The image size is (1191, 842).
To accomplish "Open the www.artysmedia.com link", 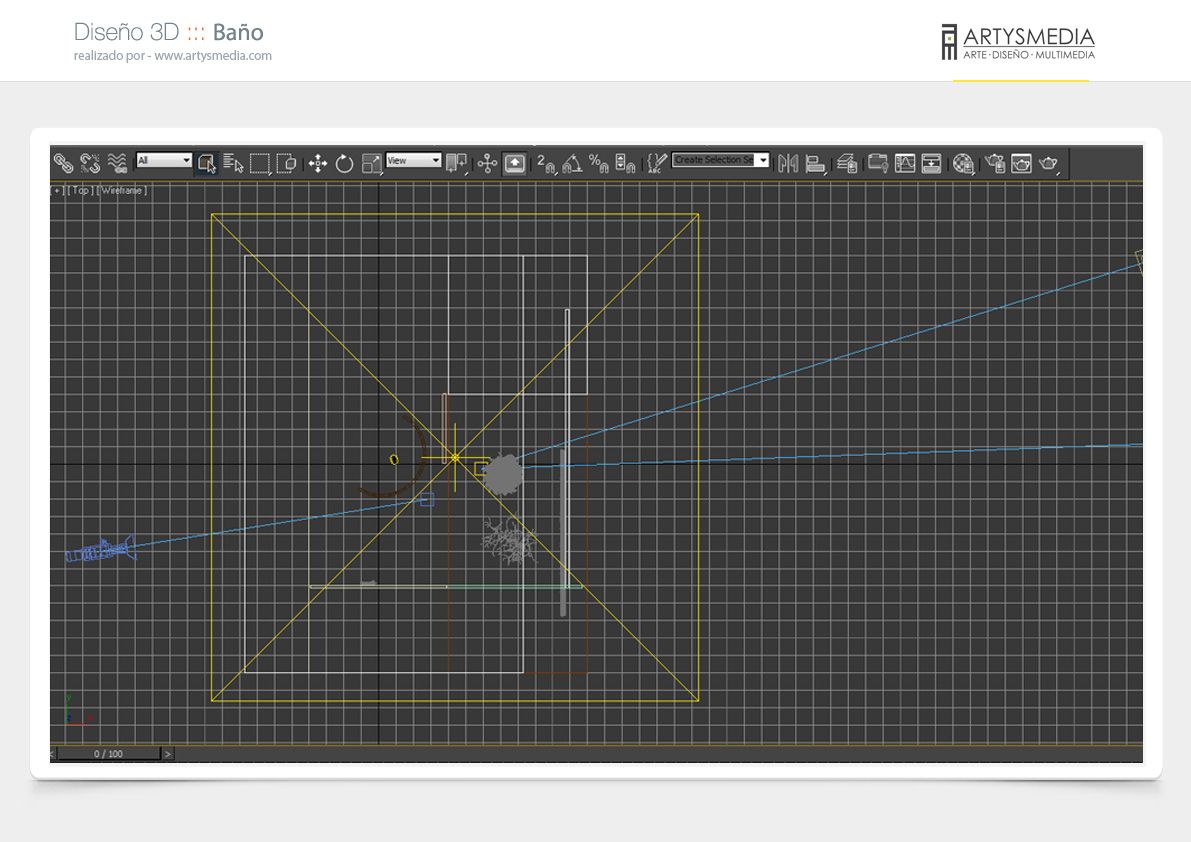I will pyautogui.click(x=213, y=55).
